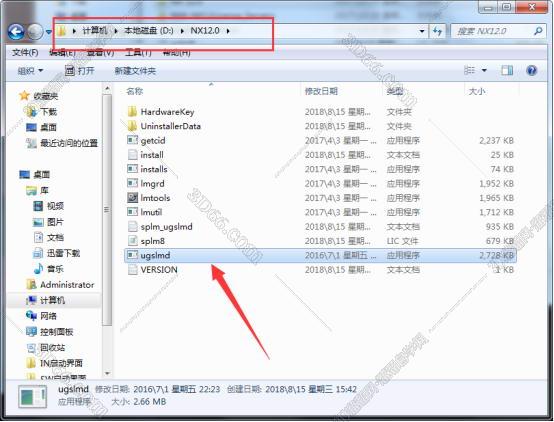Open the 组织 dropdown

(30, 71)
